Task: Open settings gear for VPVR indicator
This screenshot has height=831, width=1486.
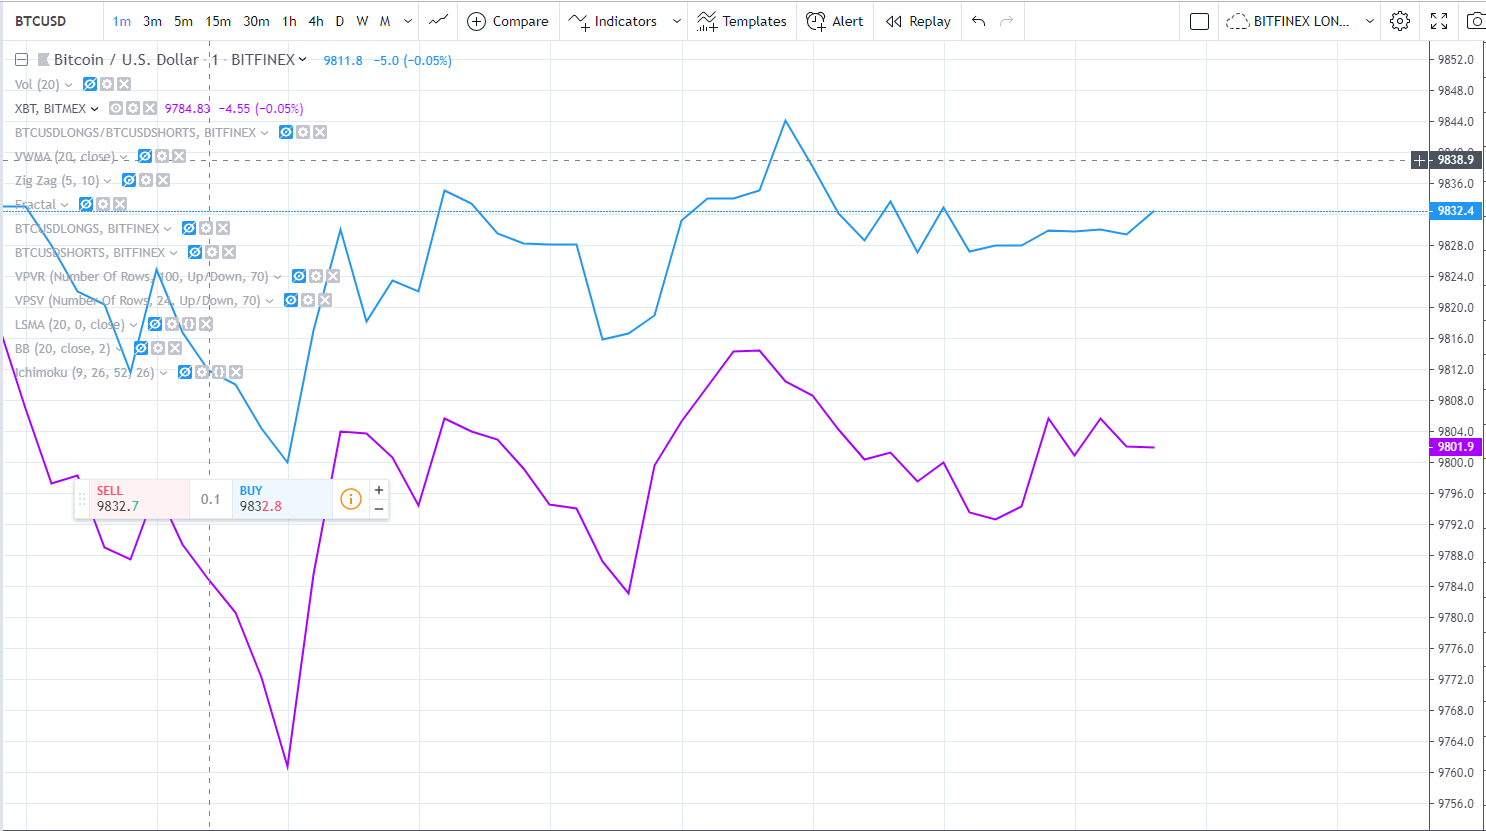Action: tap(316, 276)
